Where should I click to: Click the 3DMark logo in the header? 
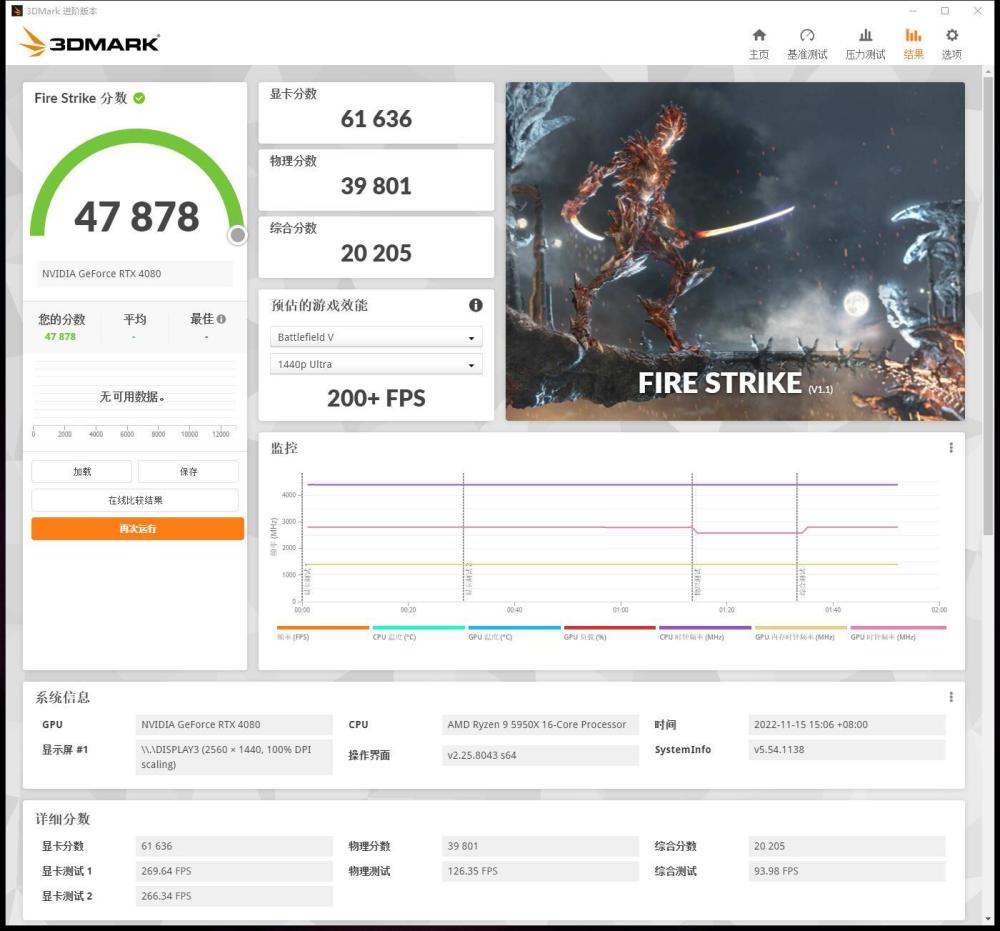coord(90,43)
